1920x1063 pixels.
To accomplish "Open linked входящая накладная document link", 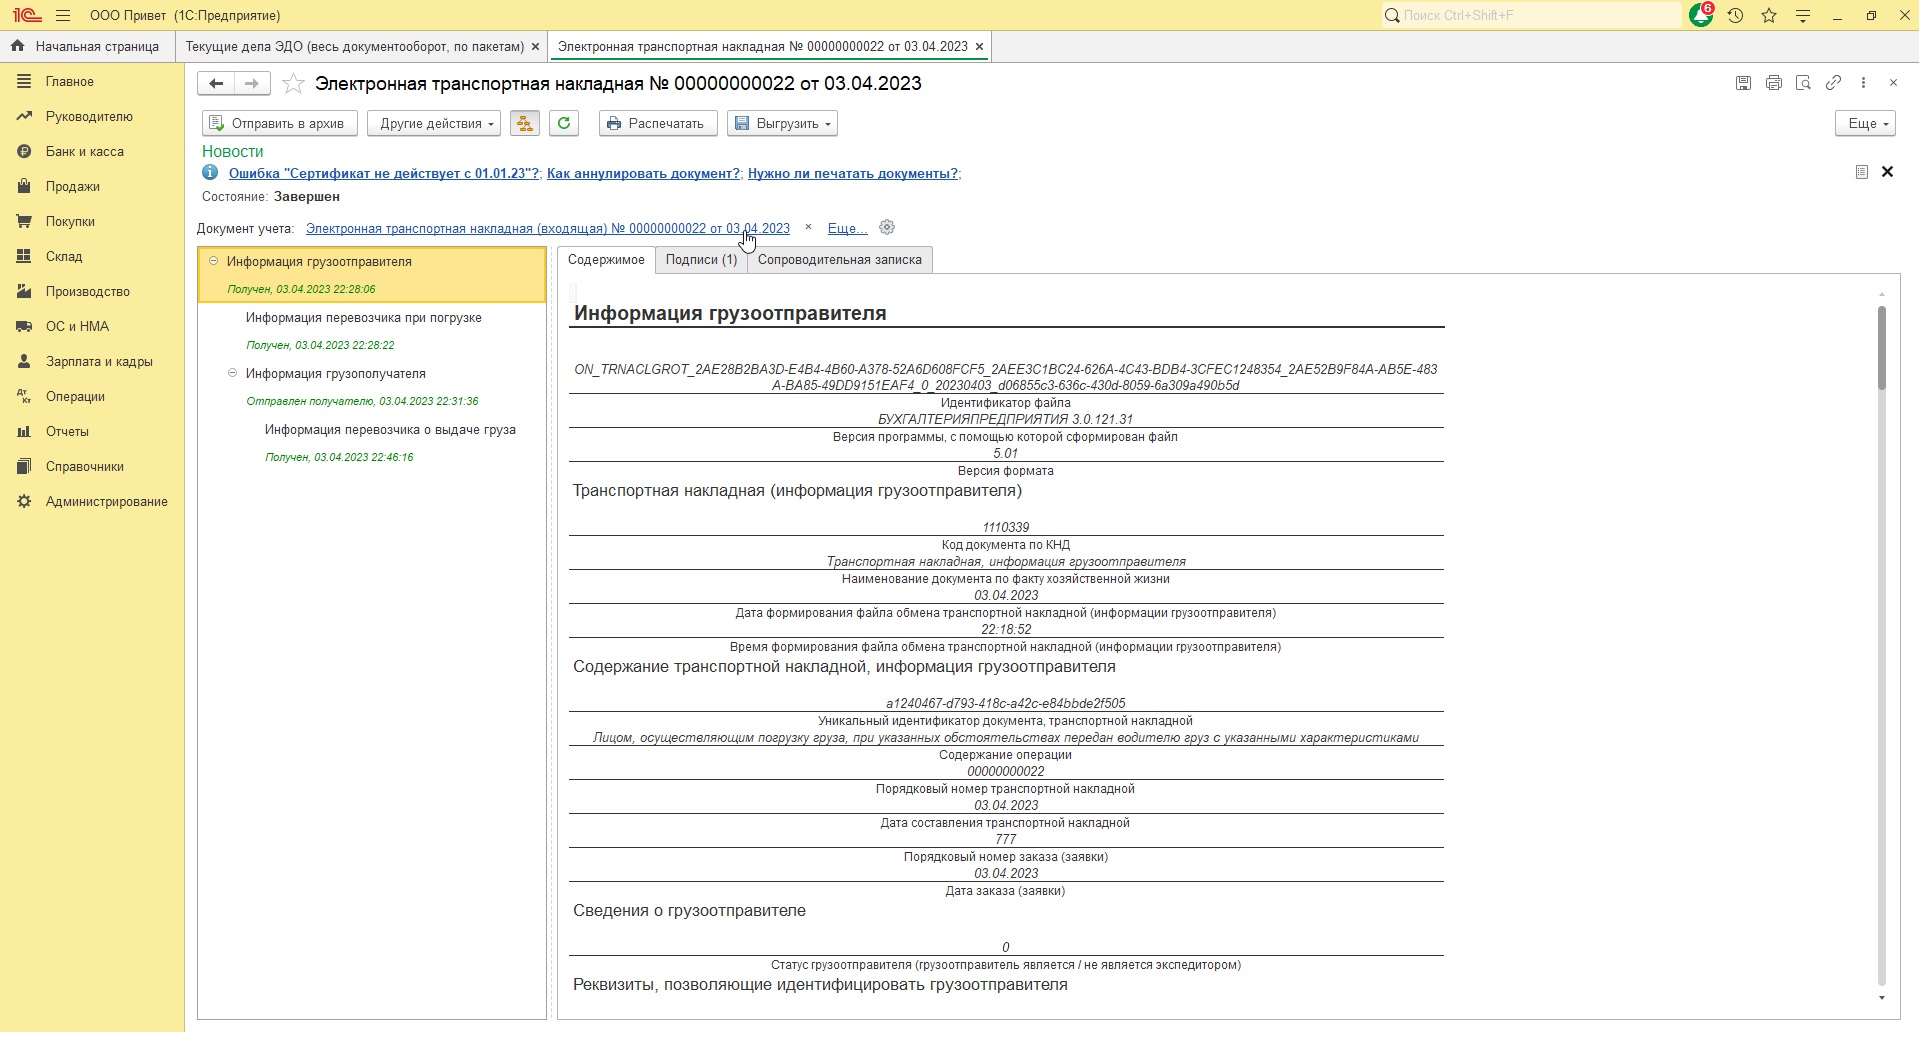I will [548, 229].
